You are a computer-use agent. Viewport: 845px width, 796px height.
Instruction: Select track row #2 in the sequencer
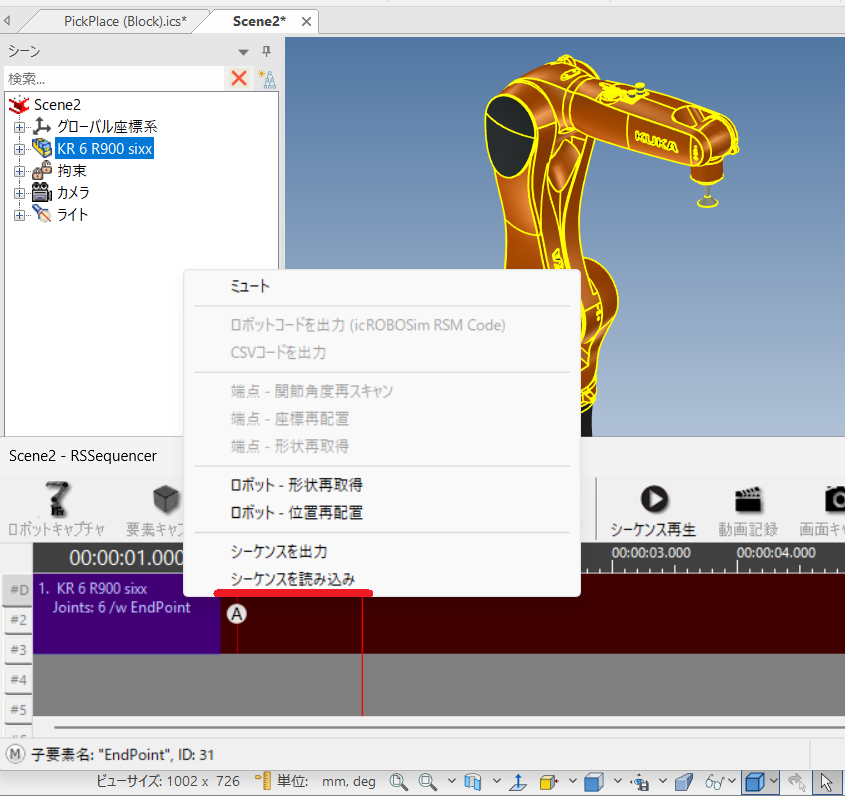[18, 620]
